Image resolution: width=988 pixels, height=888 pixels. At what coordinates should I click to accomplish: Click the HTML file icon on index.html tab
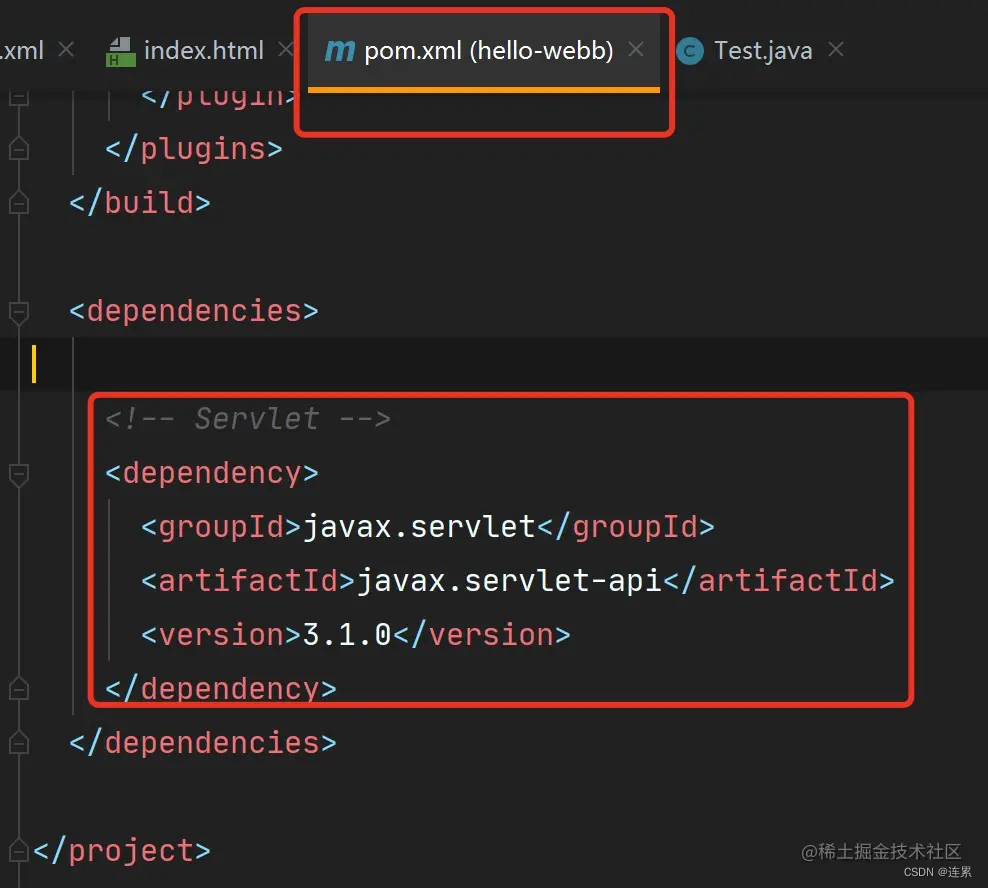(x=121, y=52)
